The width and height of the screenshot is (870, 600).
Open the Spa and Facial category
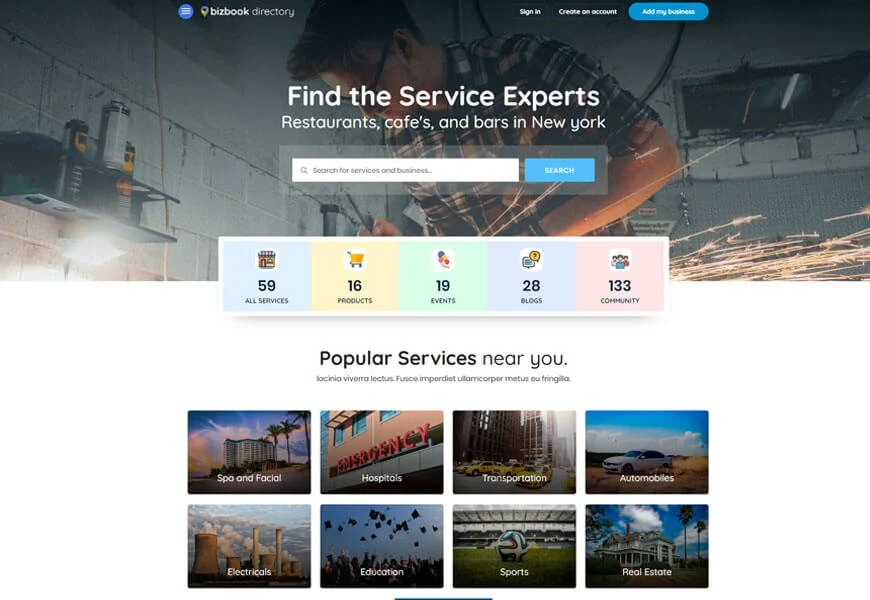click(249, 452)
